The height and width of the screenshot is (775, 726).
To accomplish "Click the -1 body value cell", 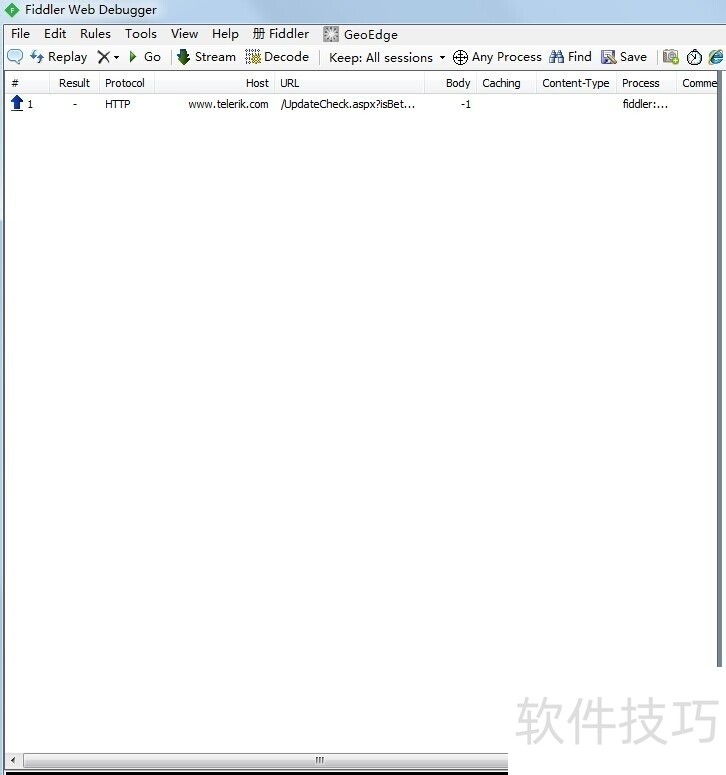I will pyautogui.click(x=466, y=104).
